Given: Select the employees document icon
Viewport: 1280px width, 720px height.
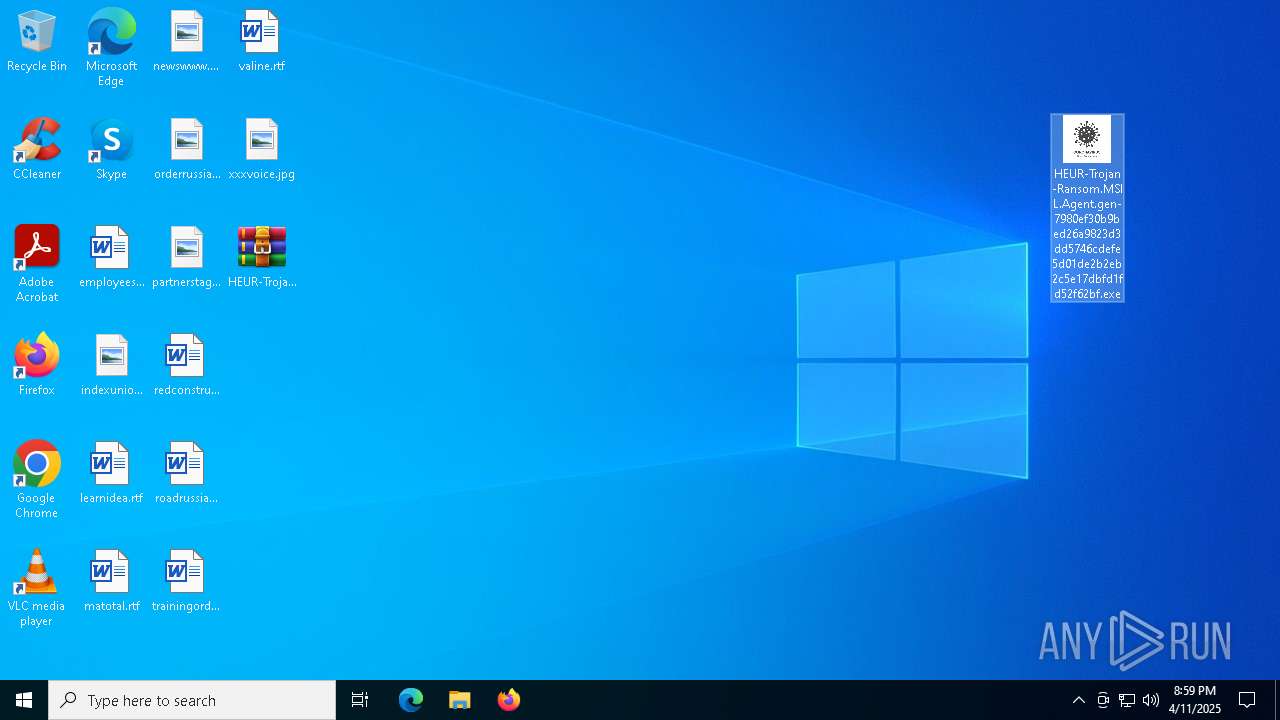Looking at the screenshot, I should tap(111, 258).
